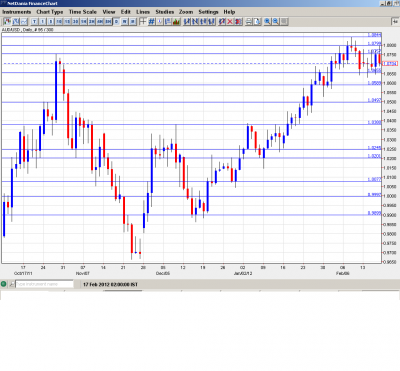The width and height of the screenshot is (400, 371).
Task: Select the line chart type icon
Action: click(24, 22)
